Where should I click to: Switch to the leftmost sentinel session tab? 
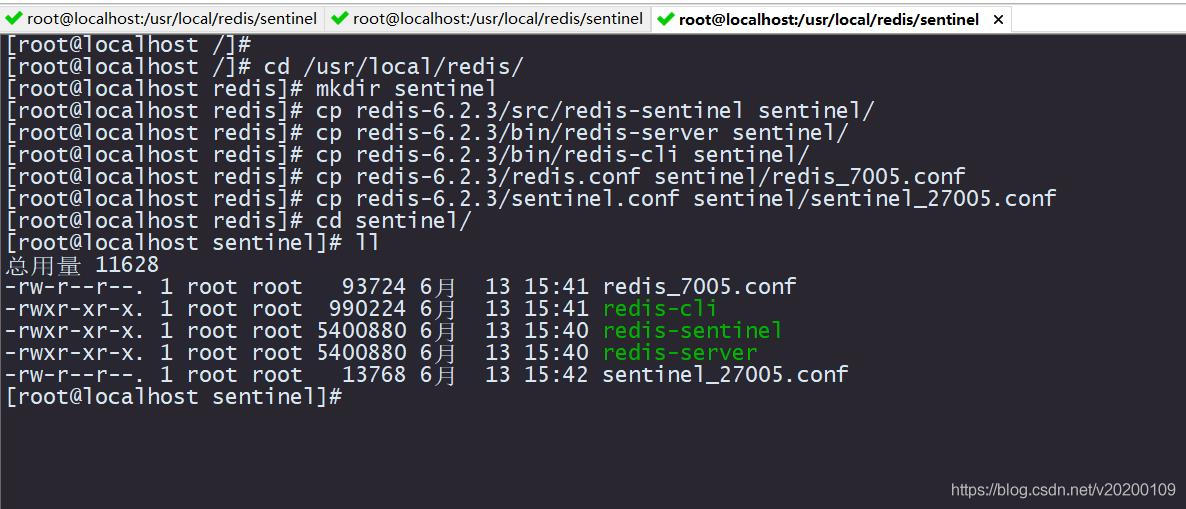(162, 19)
